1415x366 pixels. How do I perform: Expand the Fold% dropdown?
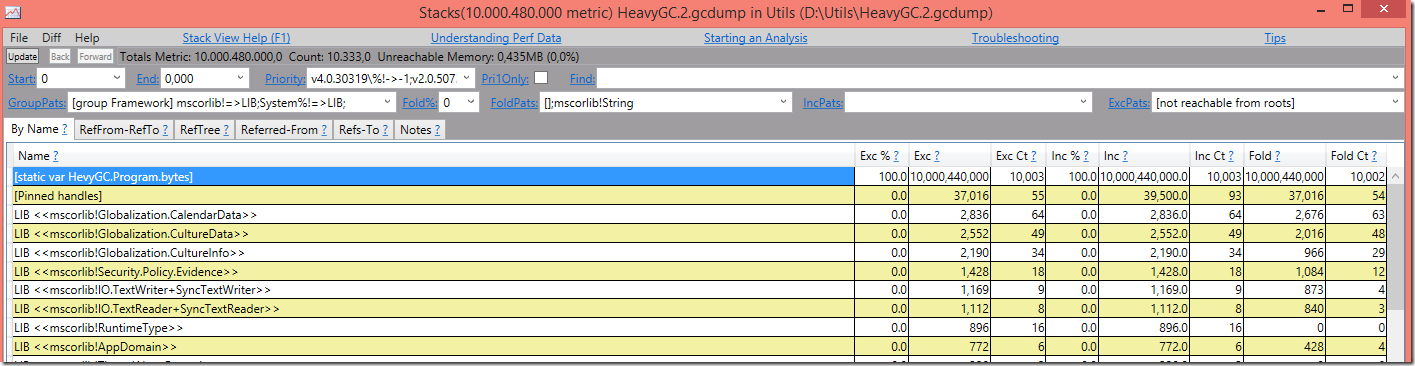[471, 102]
